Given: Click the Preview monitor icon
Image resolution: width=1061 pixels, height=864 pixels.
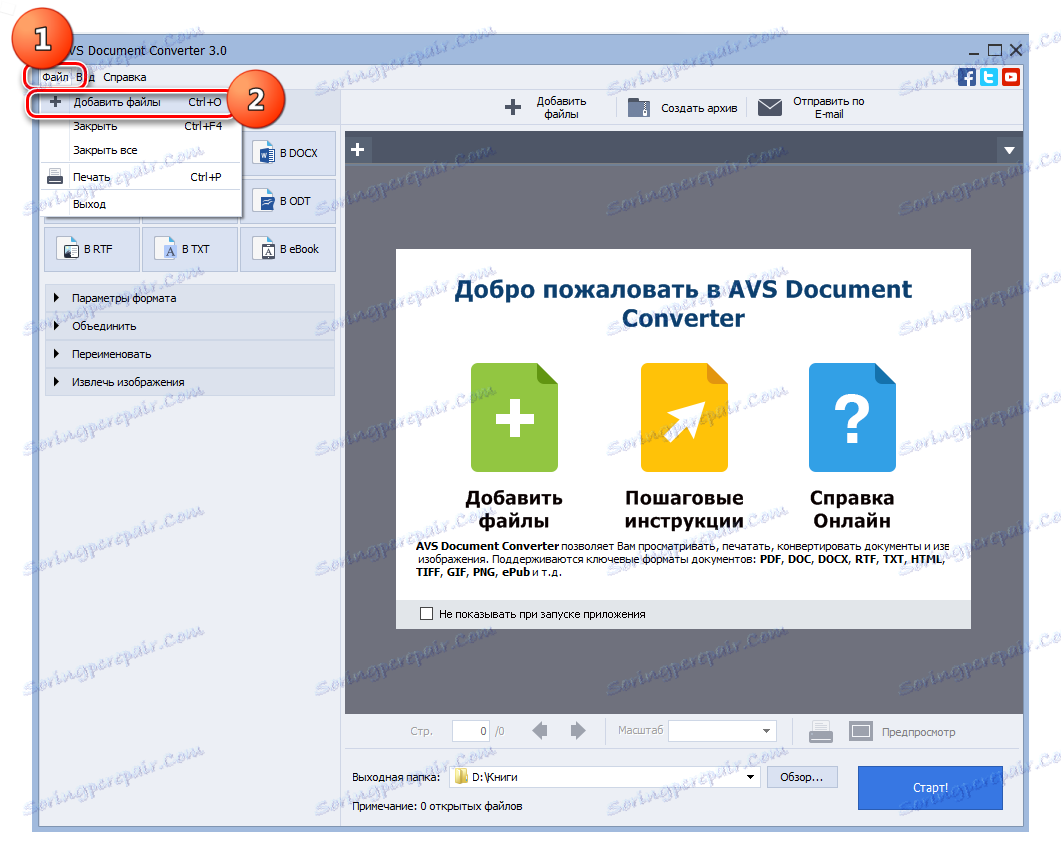Looking at the screenshot, I should click(861, 731).
